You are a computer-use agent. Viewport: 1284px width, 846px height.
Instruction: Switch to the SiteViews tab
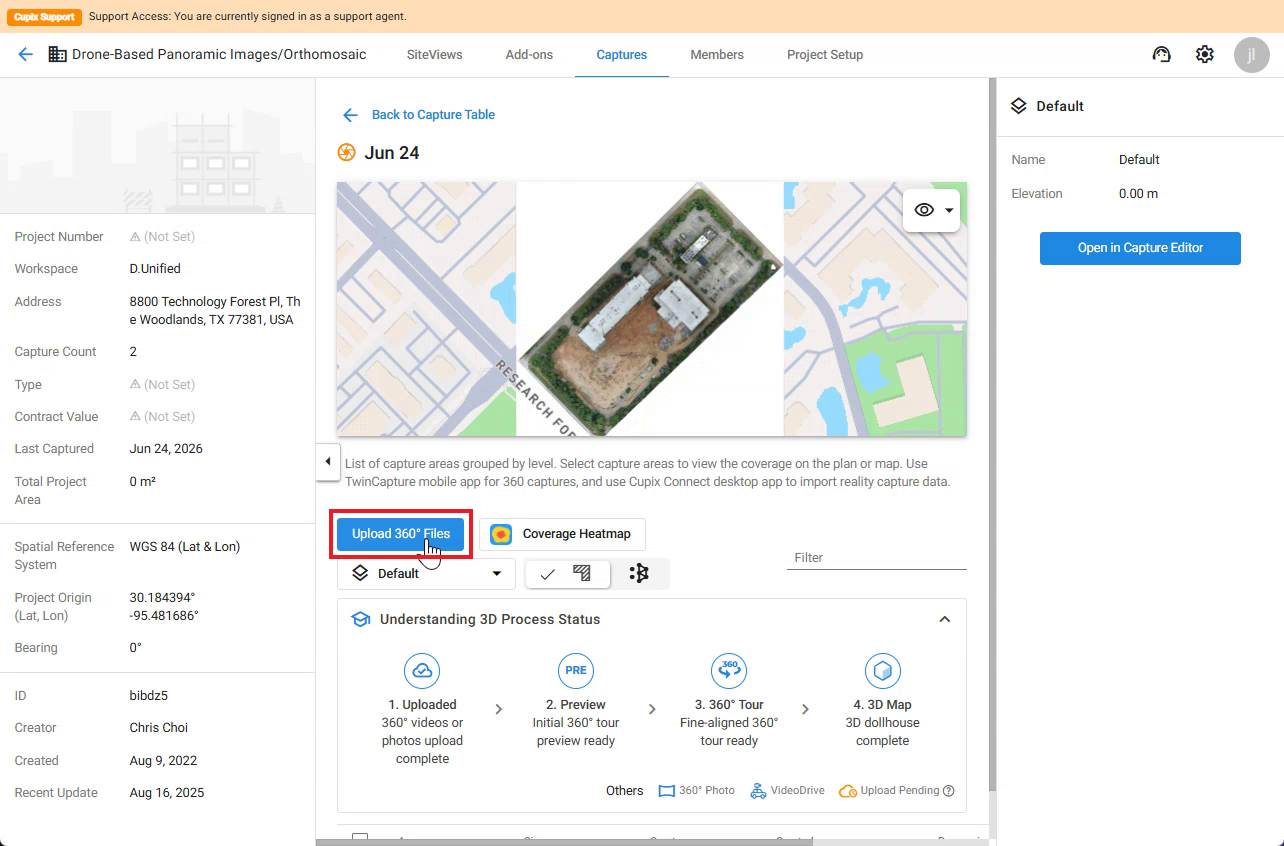434,55
